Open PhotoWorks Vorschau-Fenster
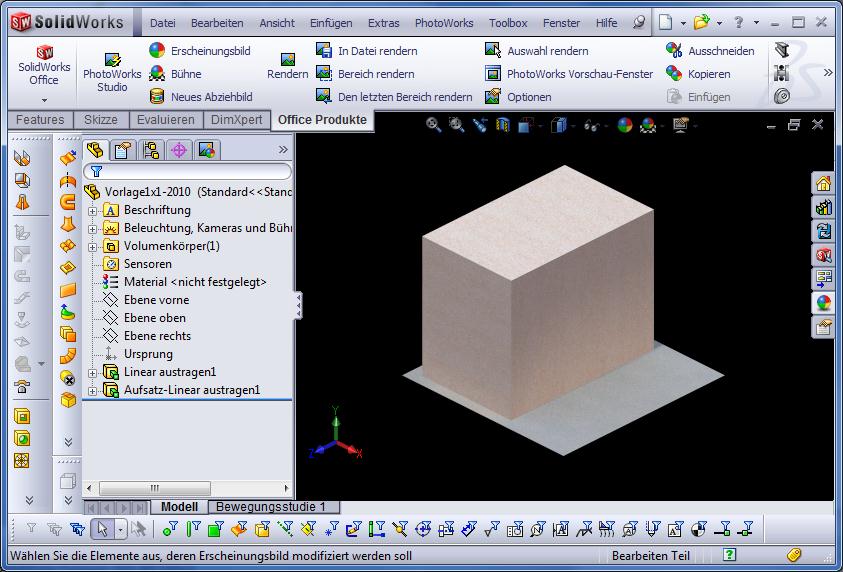Viewport: 843px width, 572px height. point(493,73)
